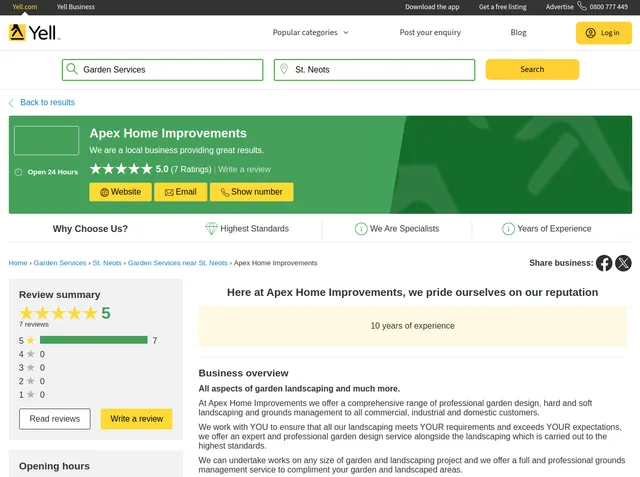This screenshot has width=640, height=477.
Task: Click the 2 star rating row
Action: [x=32, y=381]
